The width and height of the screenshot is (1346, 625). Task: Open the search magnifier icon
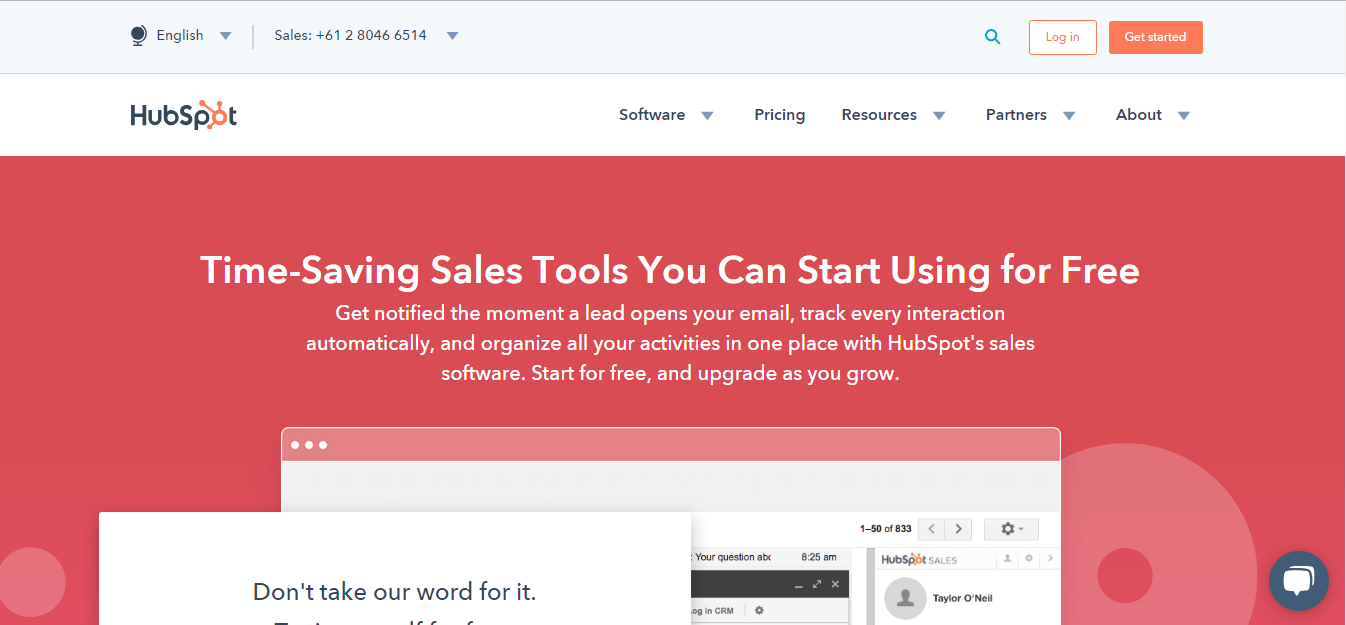point(992,37)
